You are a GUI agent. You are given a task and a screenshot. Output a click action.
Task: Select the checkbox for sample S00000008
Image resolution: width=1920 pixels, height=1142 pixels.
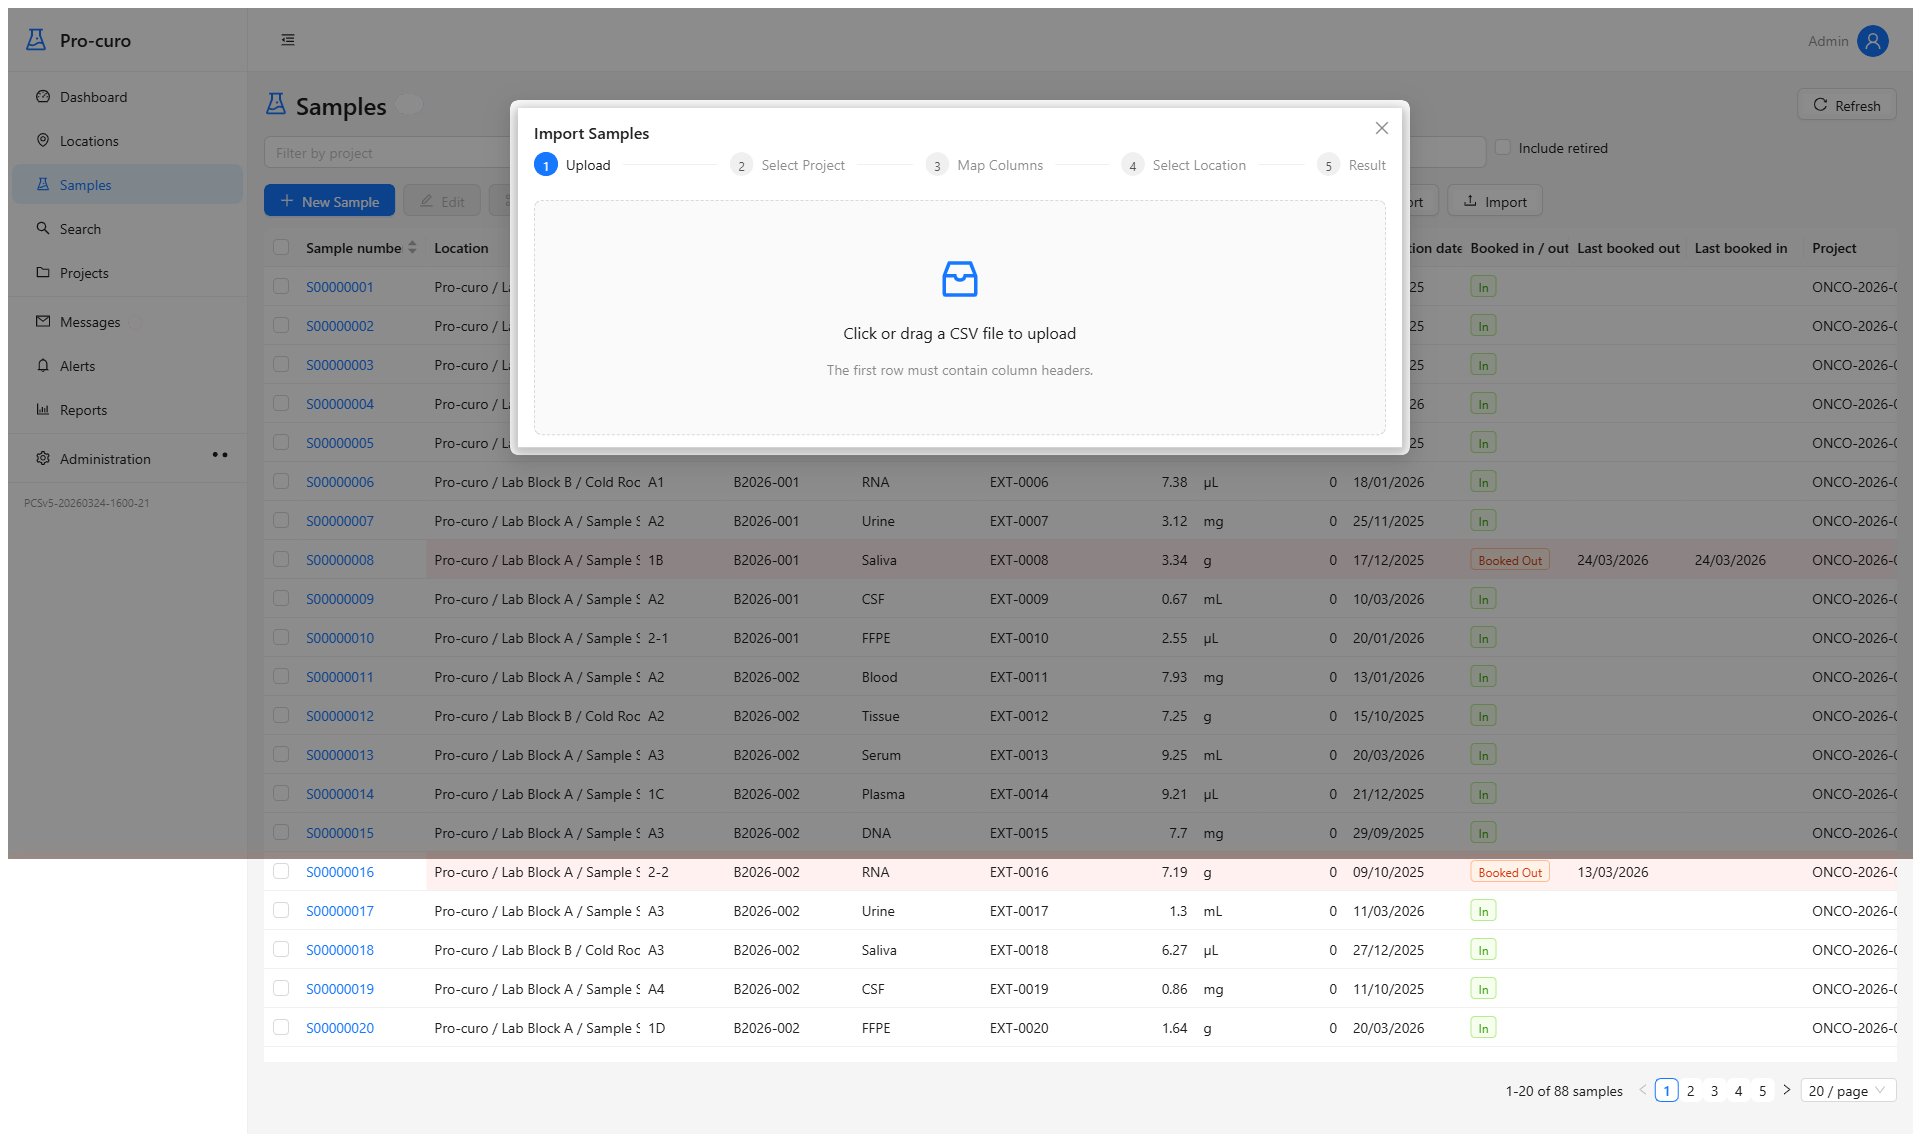click(x=281, y=560)
